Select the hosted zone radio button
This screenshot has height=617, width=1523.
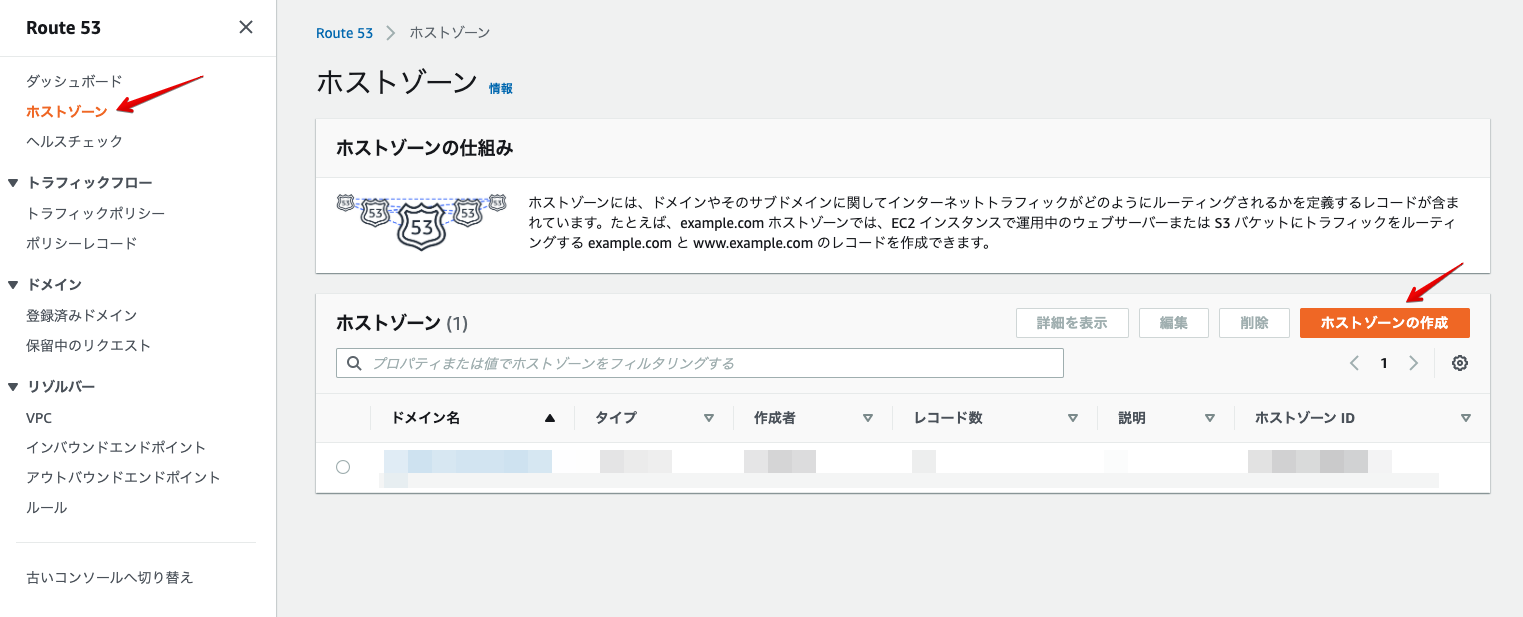click(x=343, y=466)
